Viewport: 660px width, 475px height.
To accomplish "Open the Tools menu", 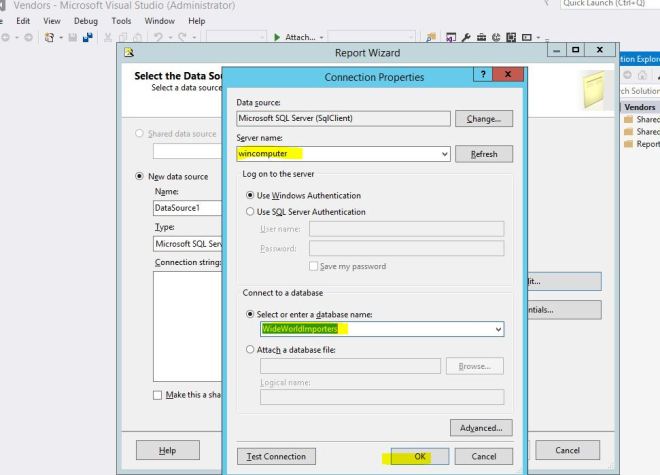I will [121, 20].
